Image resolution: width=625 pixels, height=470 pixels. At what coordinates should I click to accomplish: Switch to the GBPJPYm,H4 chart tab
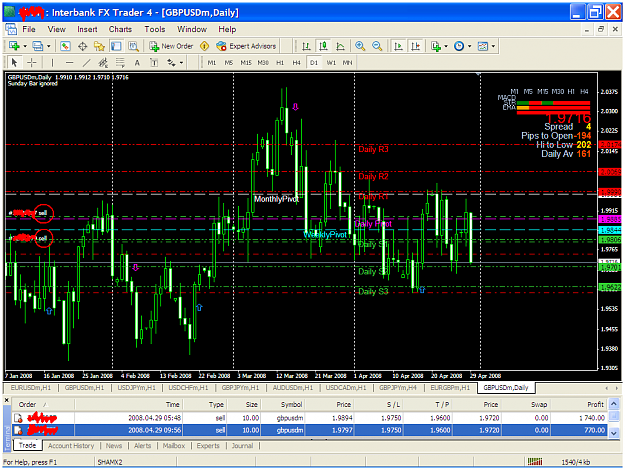click(x=398, y=387)
